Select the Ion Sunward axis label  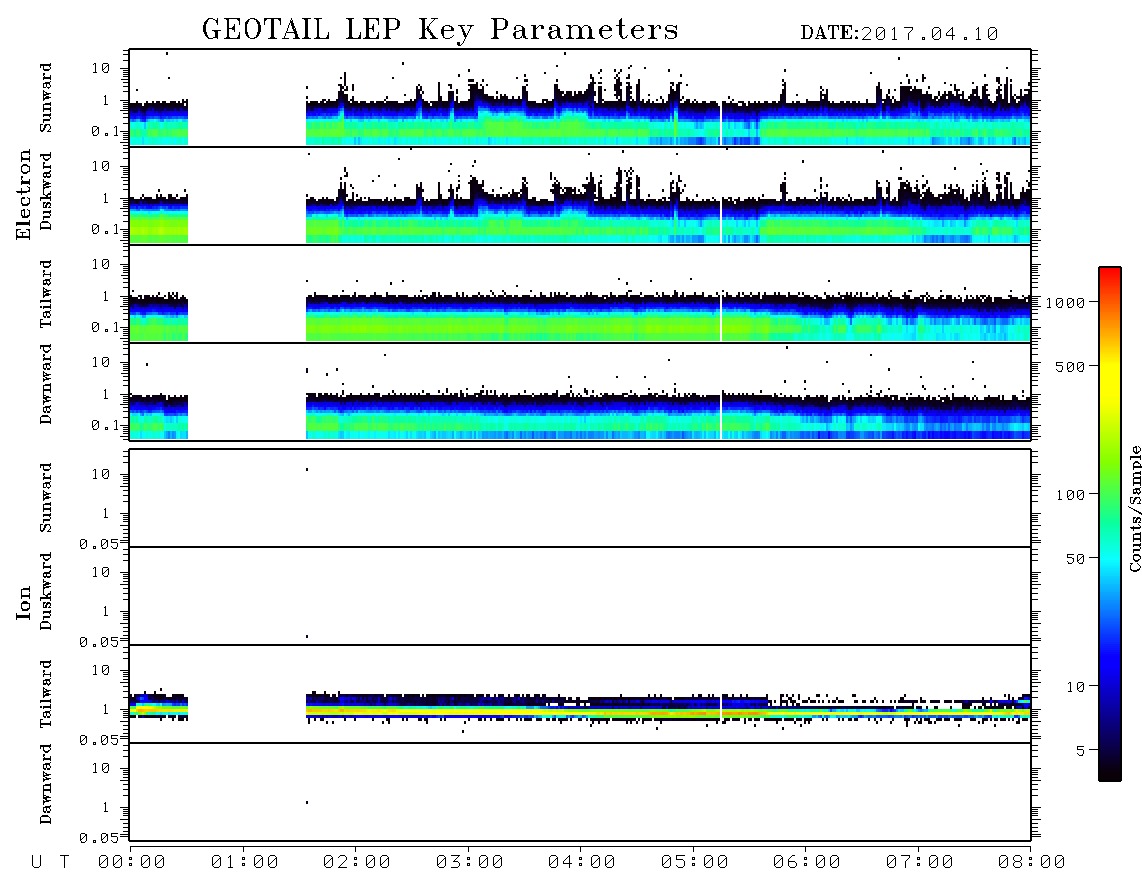click(x=46, y=498)
